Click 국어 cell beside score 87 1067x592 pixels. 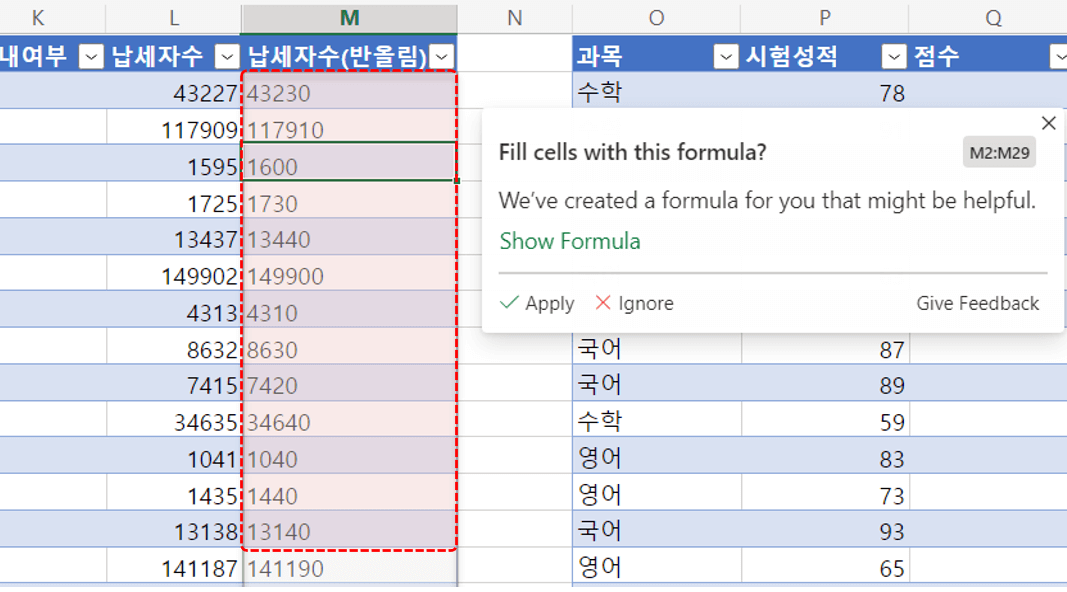tap(657, 348)
